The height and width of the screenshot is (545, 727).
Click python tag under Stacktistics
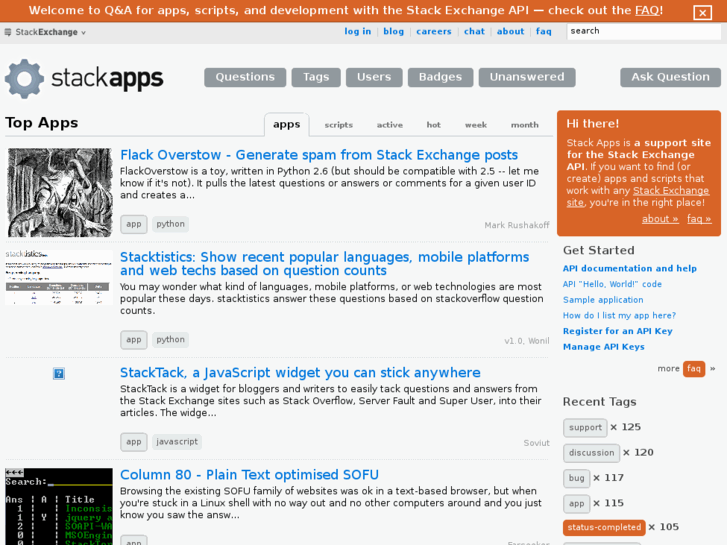(x=170, y=340)
